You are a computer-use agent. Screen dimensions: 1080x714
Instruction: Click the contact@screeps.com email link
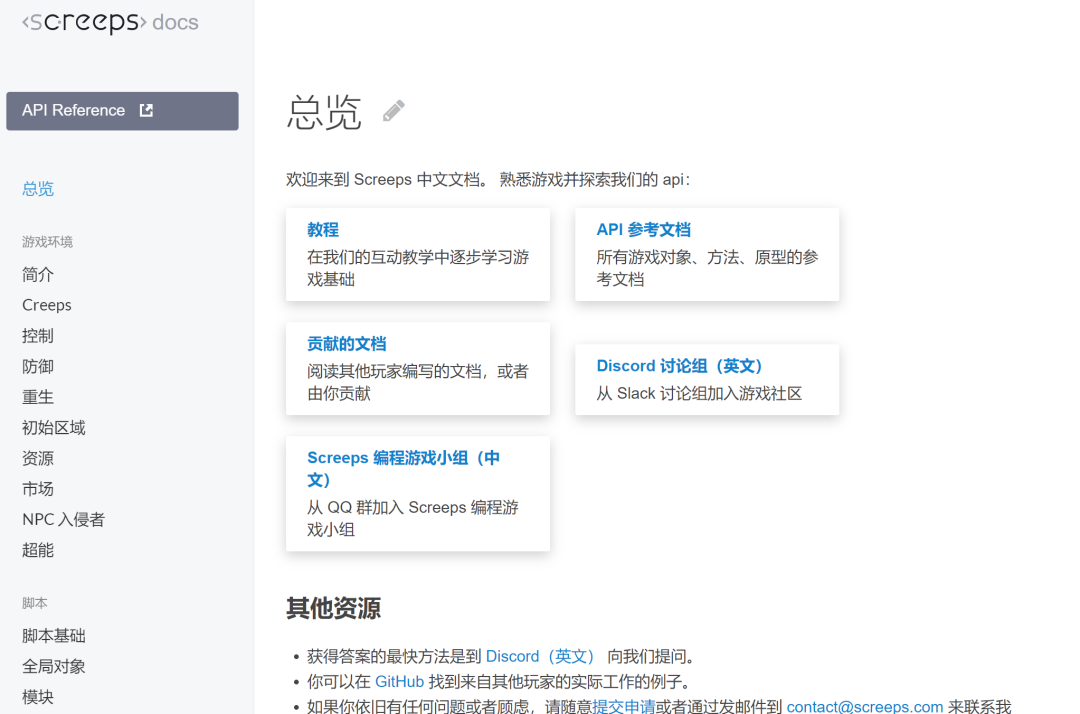tap(864, 705)
